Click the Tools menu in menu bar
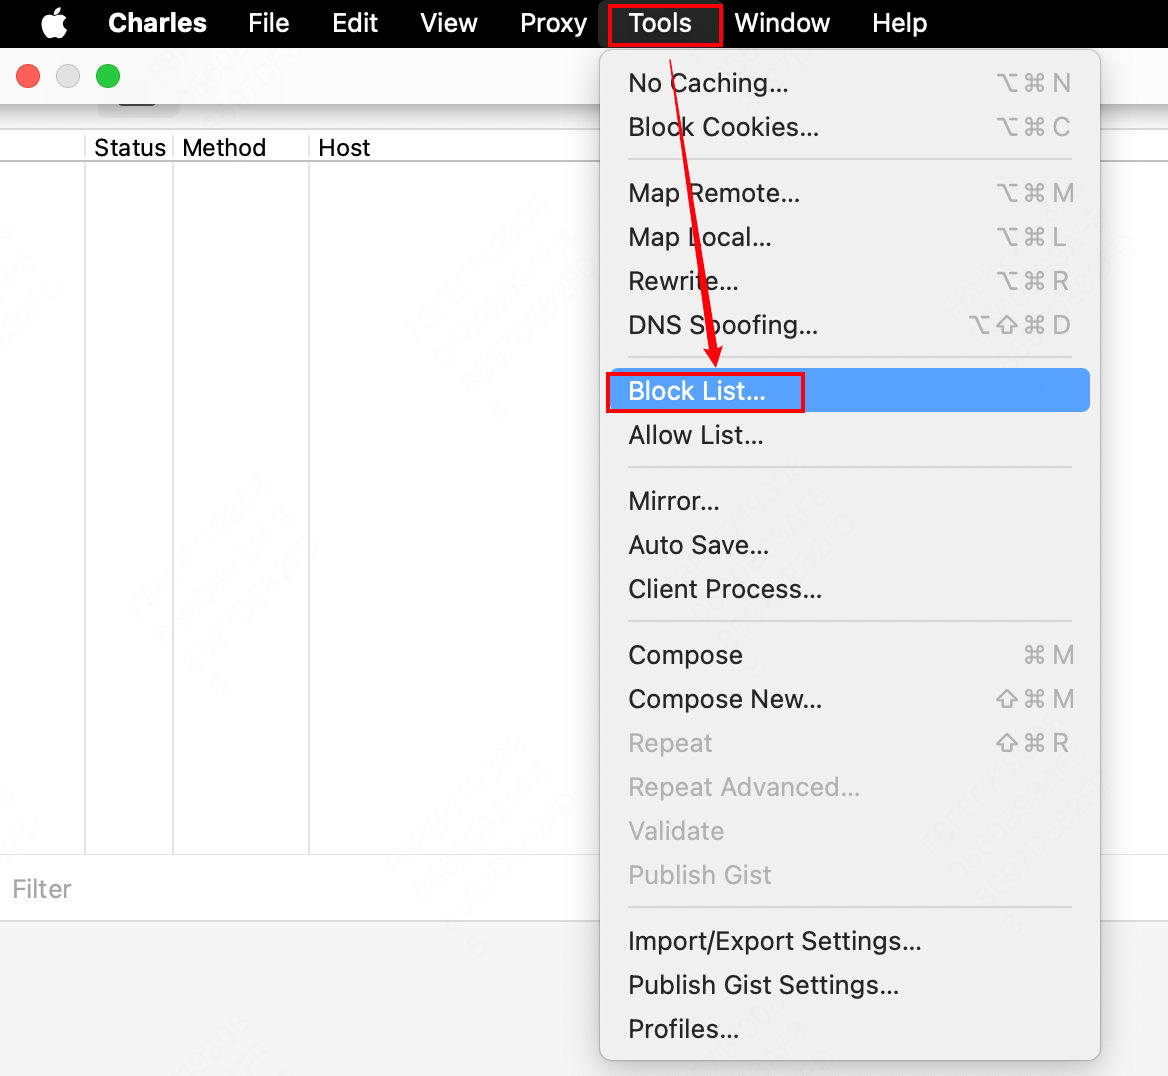 pyautogui.click(x=660, y=23)
